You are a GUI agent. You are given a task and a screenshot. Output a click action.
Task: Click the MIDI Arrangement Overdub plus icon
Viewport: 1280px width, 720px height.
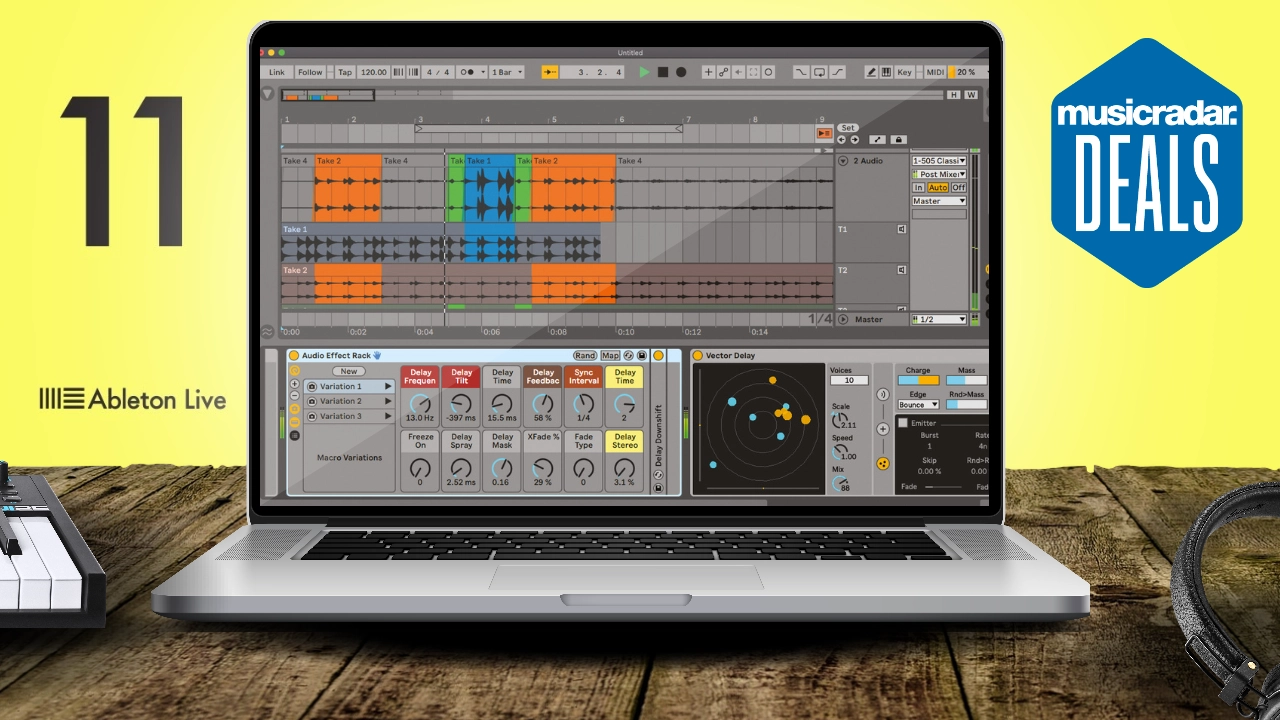(x=708, y=72)
